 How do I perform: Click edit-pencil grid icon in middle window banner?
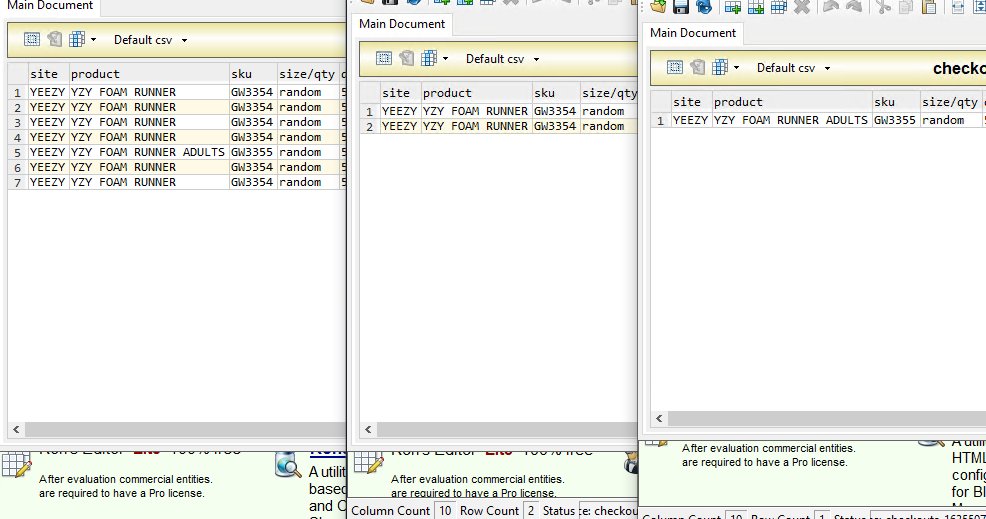[368, 464]
